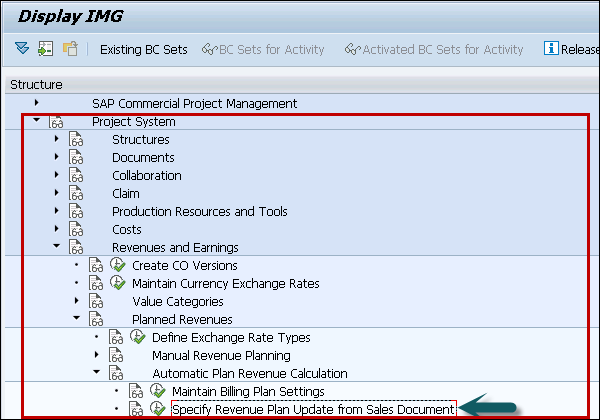Expand Manual Revenue Planning node
This screenshot has width=600, height=420.
[96, 355]
